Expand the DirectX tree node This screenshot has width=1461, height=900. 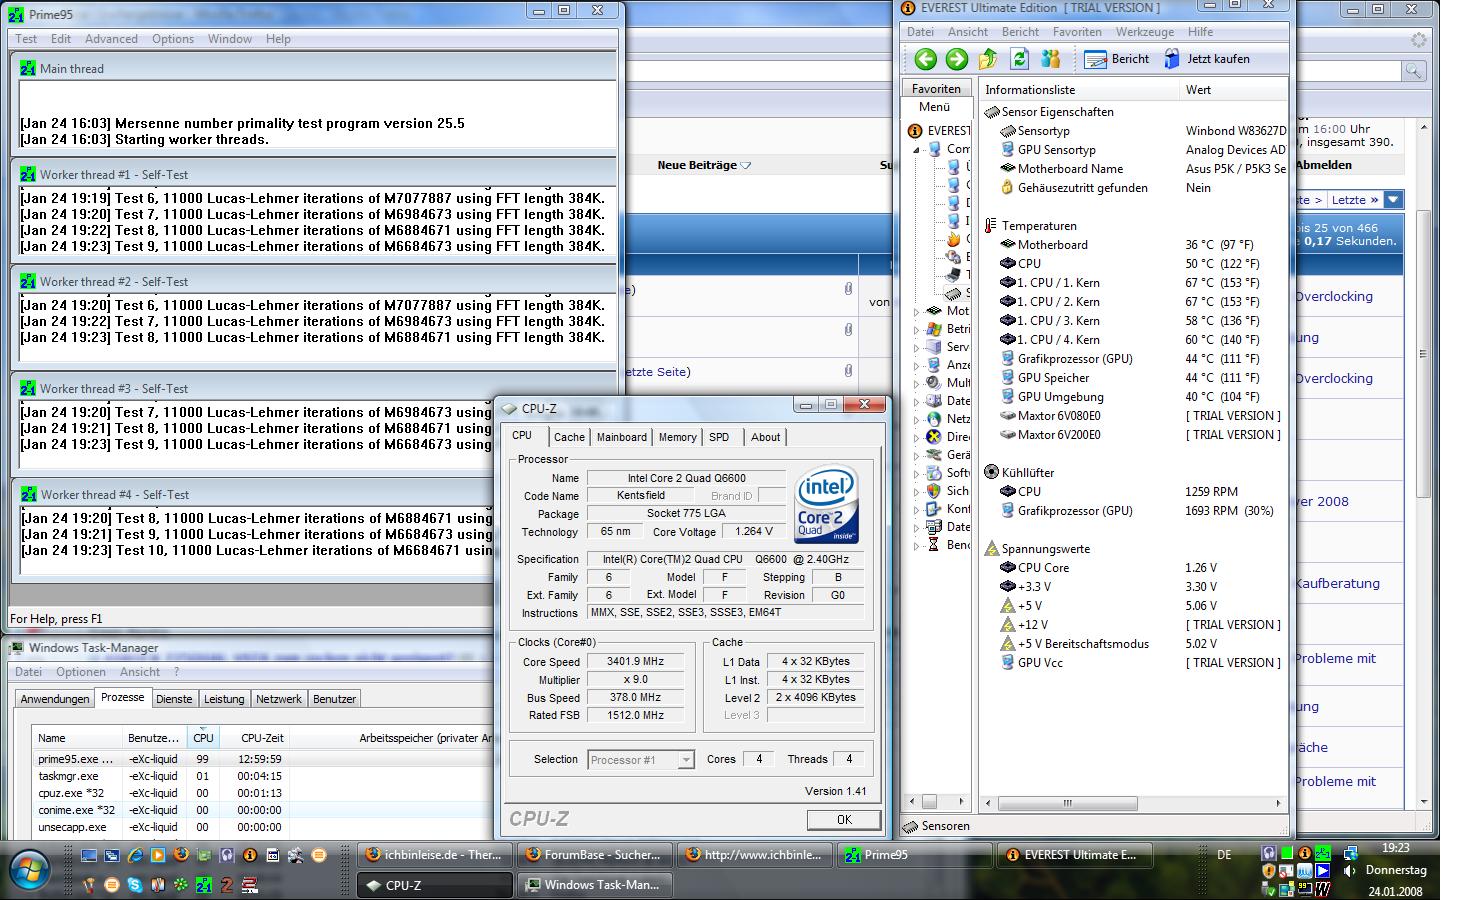[916, 438]
